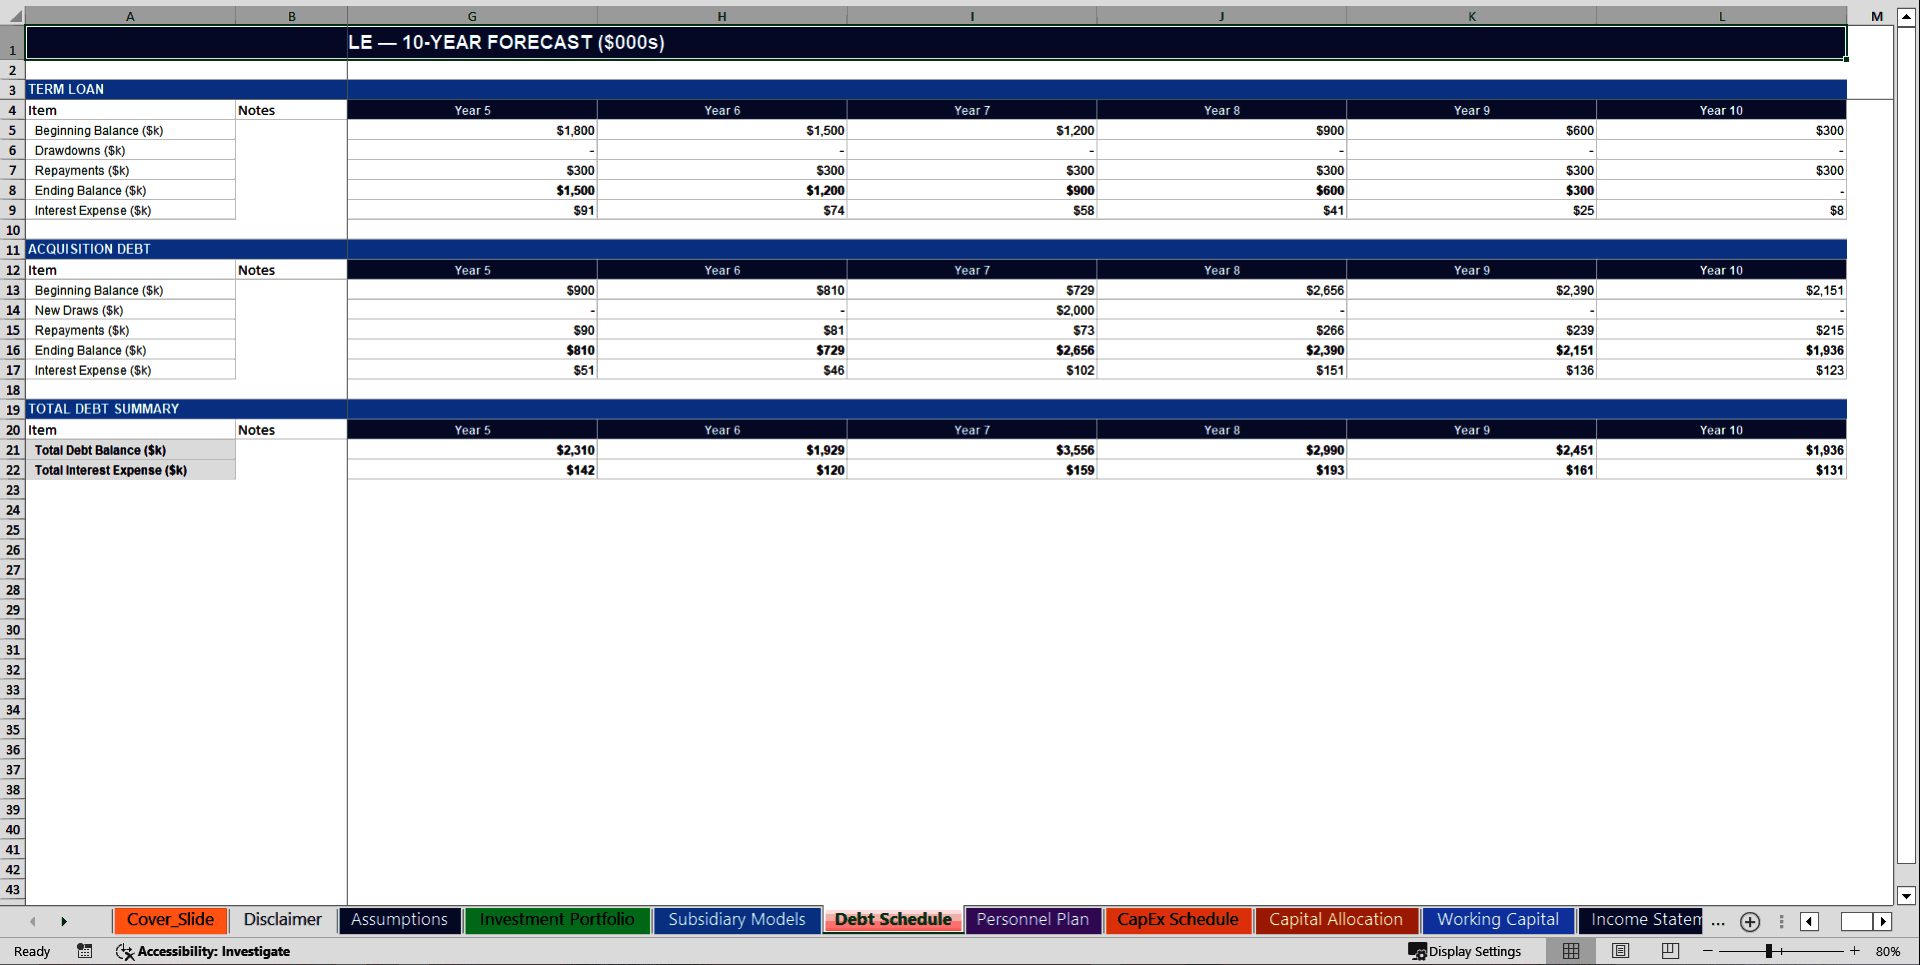Add a new worksheet with the plus icon
Viewport: 1920px width, 965px height.
[1750, 922]
